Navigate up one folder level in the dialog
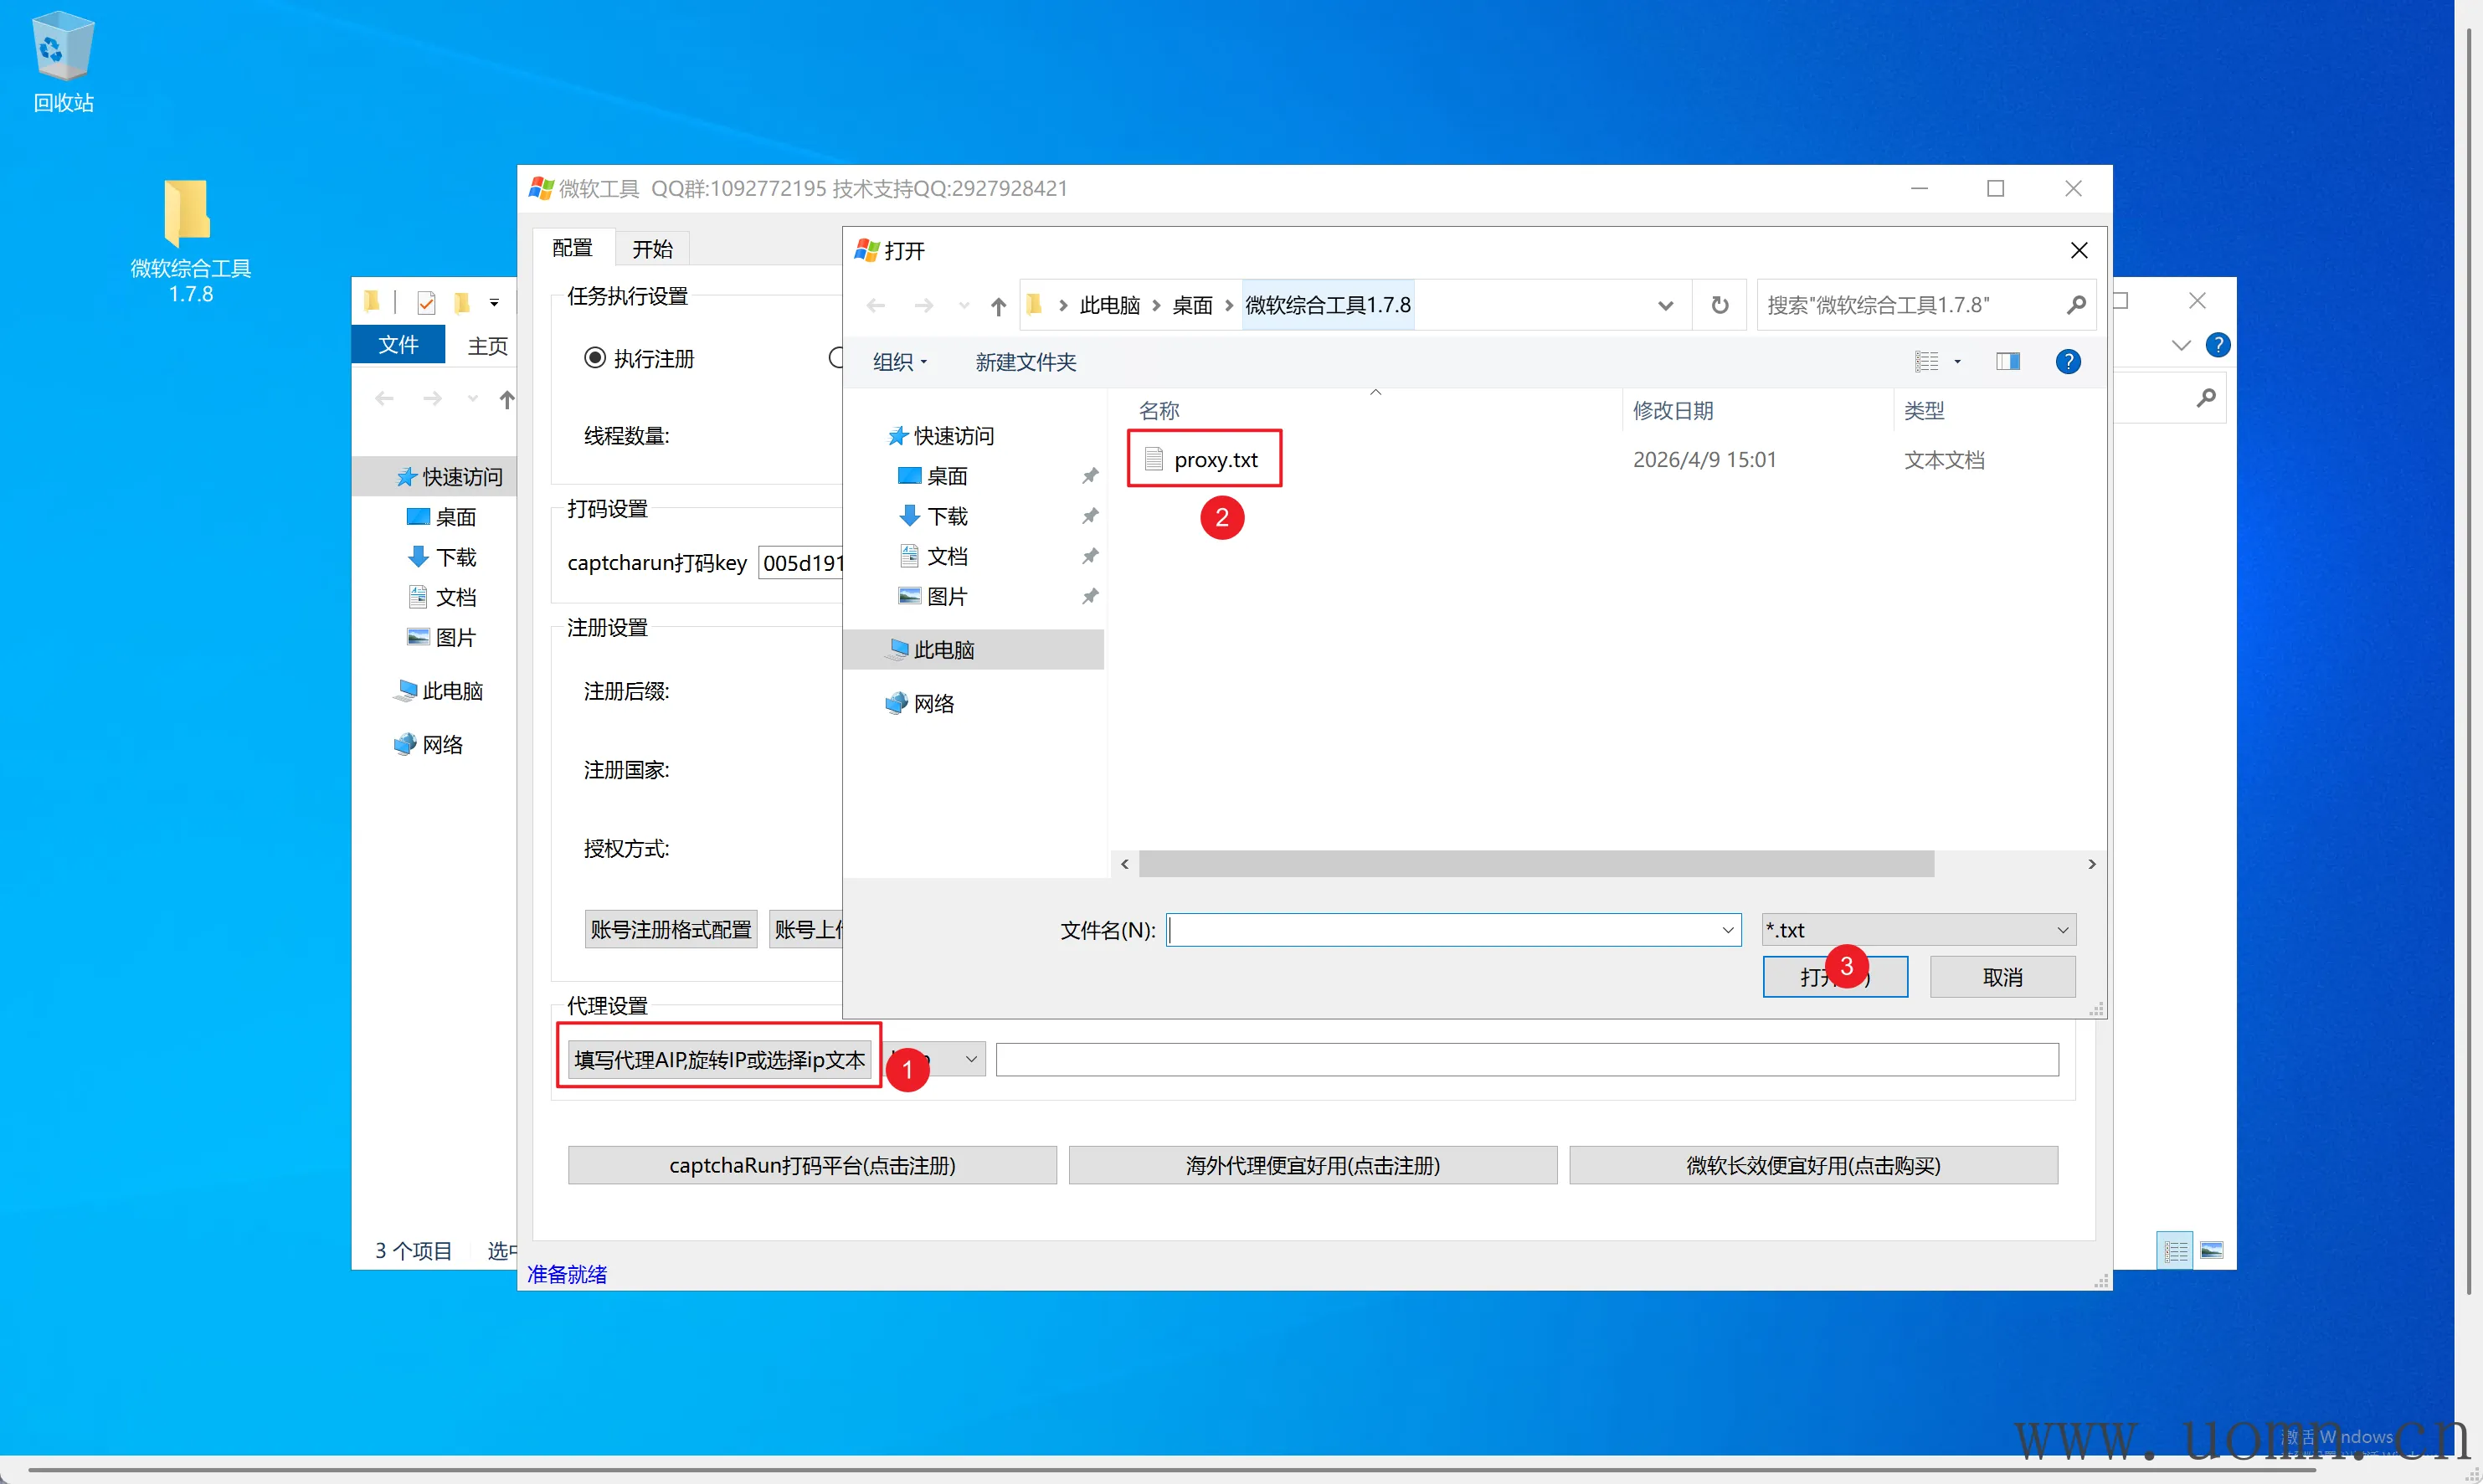Image resolution: width=2483 pixels, height=1484 pixels. point(997,306)
